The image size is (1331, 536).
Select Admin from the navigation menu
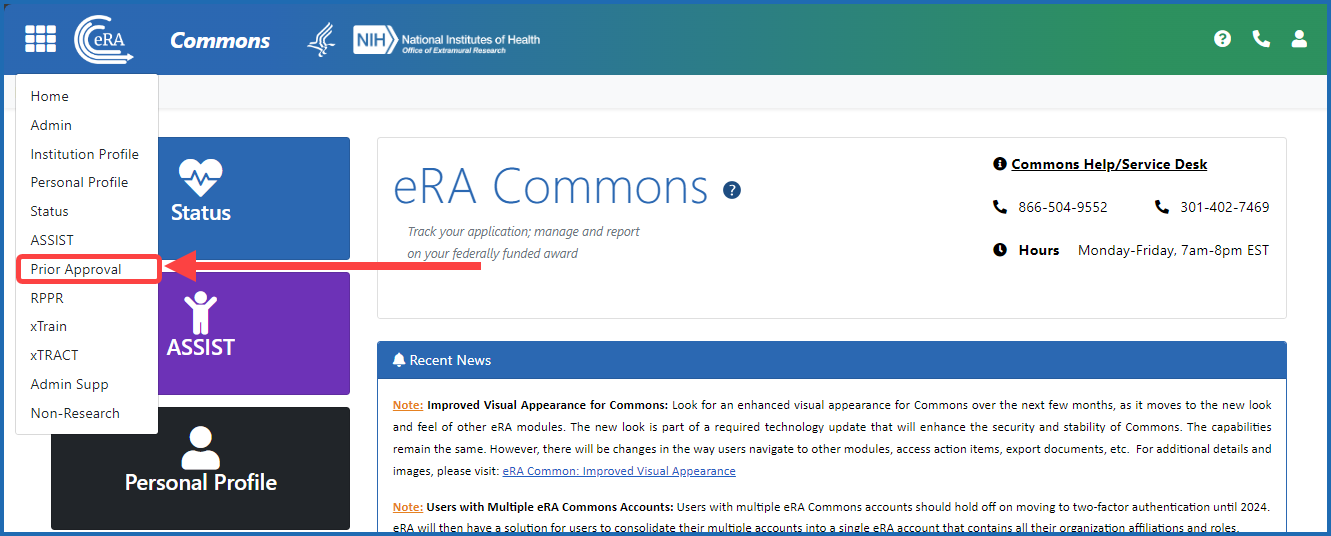click(x=51, y=125)
